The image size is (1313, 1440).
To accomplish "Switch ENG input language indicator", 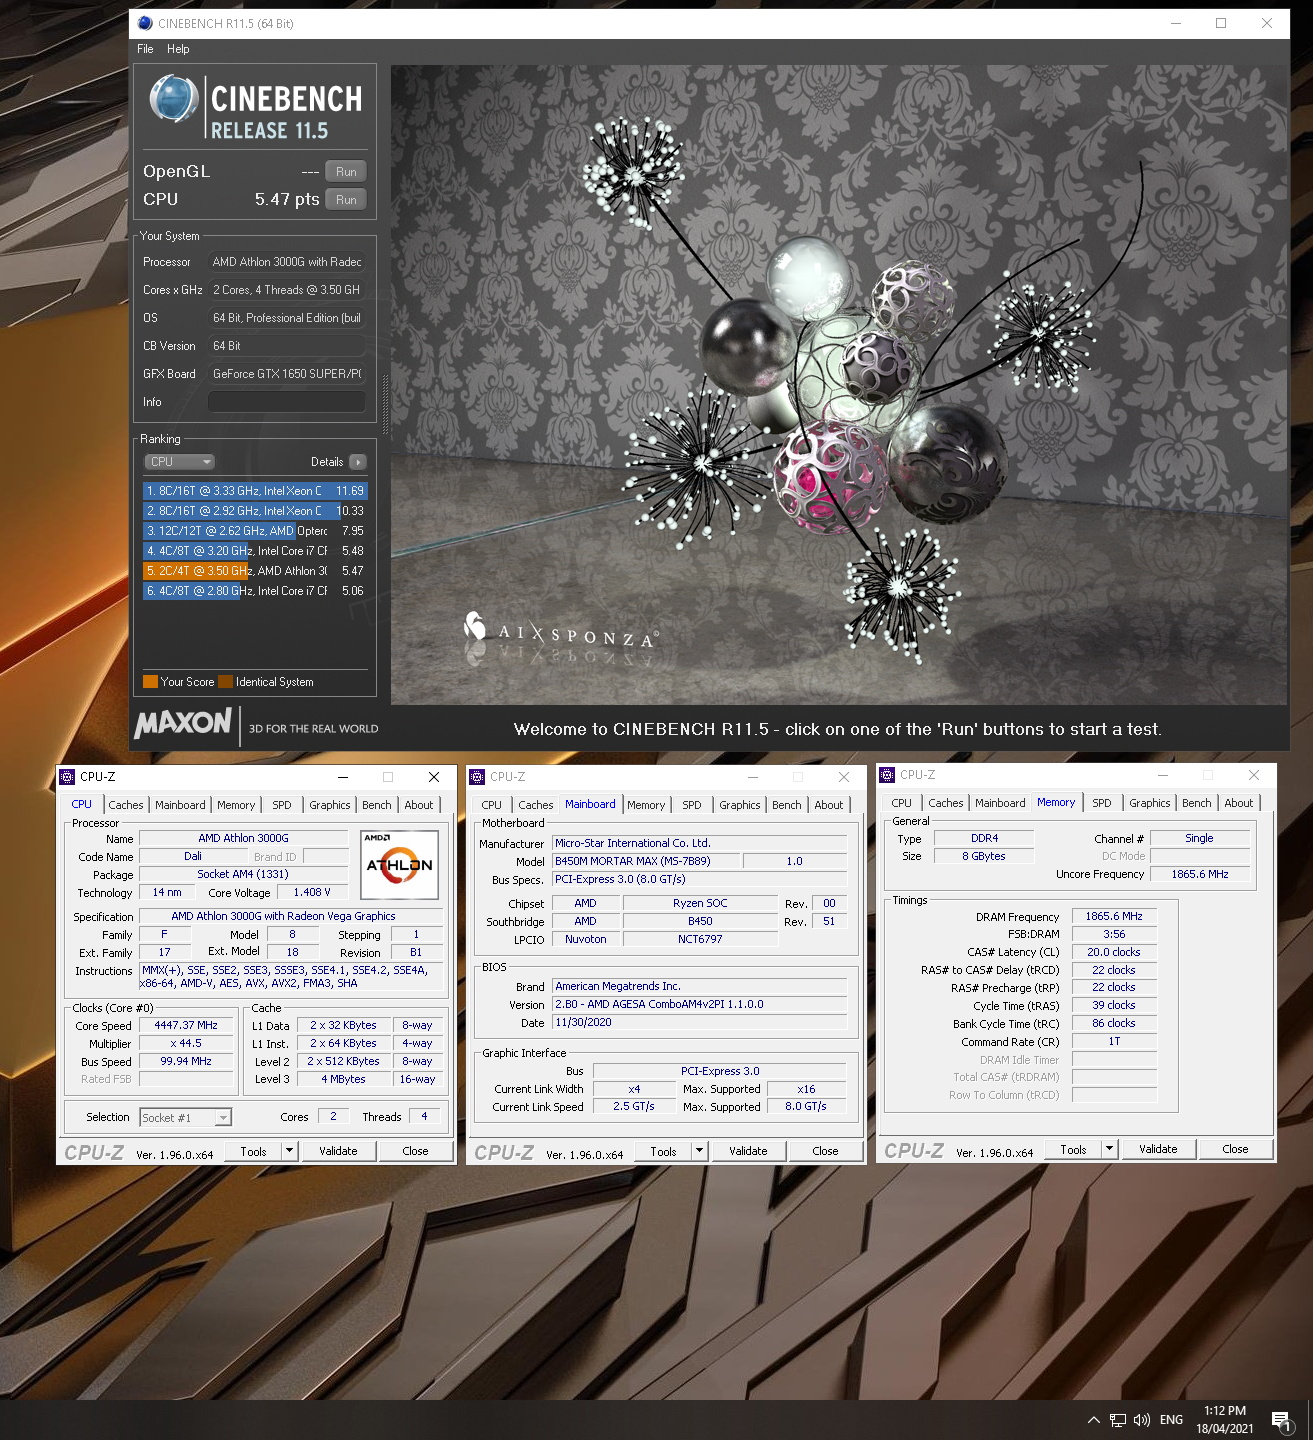I will click(x=1171, y=1420).
